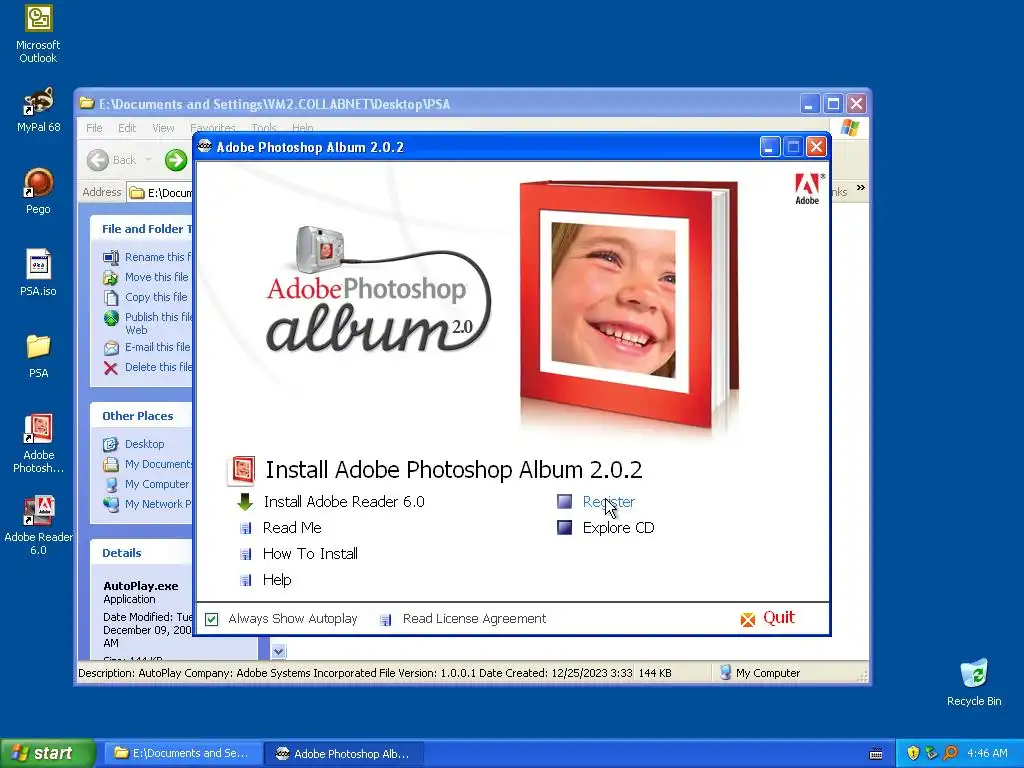Click the Register link
The height and width of the screenshot is (768, 1024).
pyautogui.click(x=609, y=502)
